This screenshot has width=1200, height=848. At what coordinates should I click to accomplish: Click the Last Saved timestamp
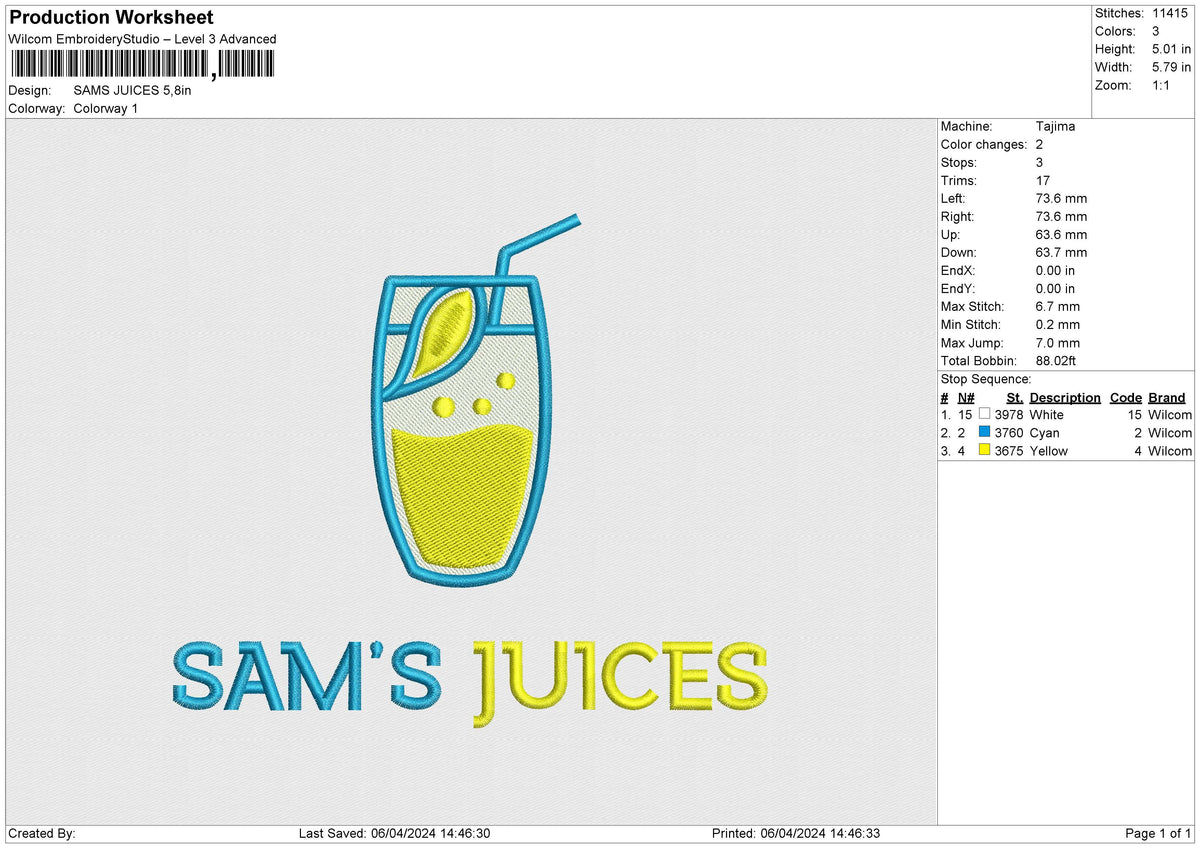[x=394, y=834]
